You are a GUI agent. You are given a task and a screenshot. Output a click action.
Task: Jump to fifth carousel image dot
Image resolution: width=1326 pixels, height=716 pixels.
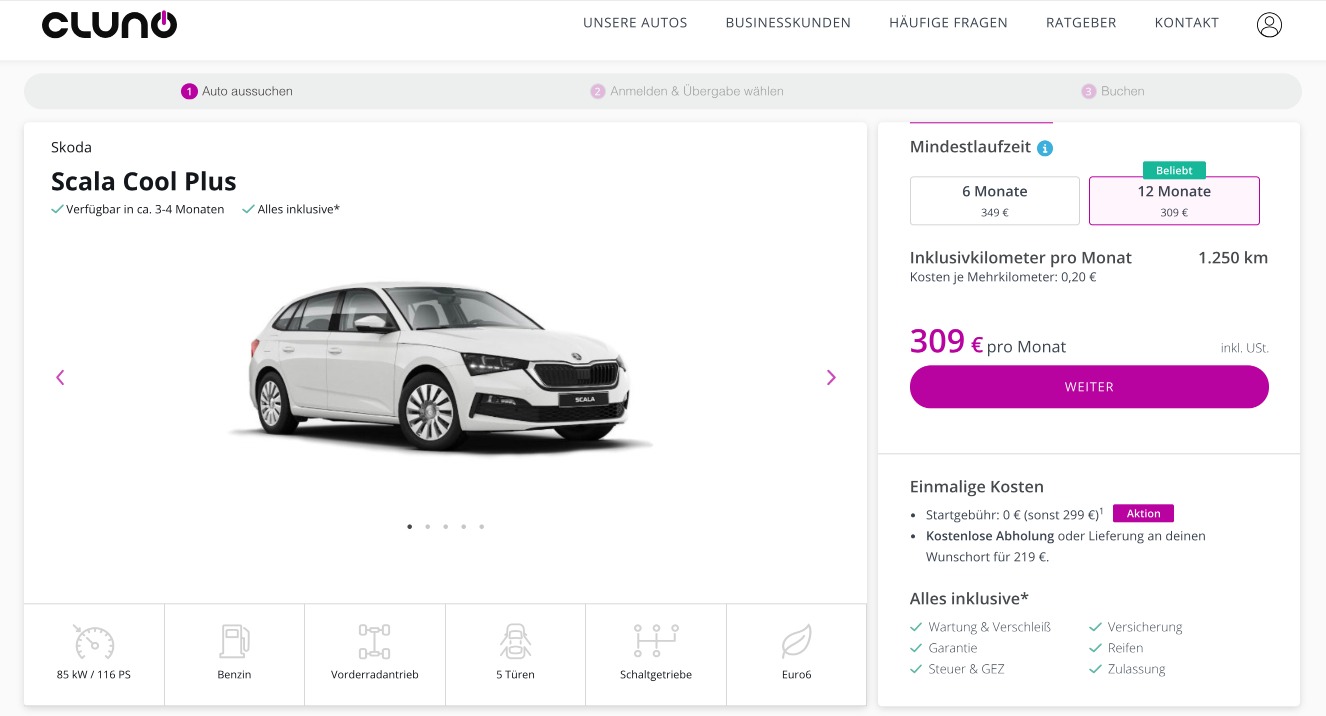[482, 526]
